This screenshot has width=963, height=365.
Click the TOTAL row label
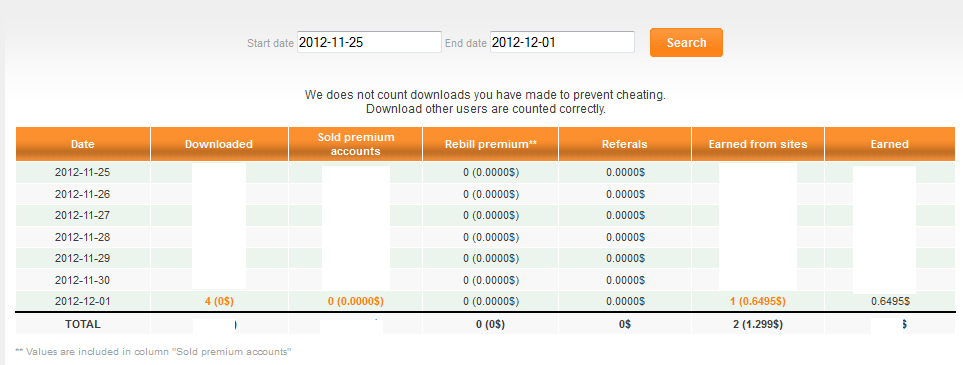82,324
